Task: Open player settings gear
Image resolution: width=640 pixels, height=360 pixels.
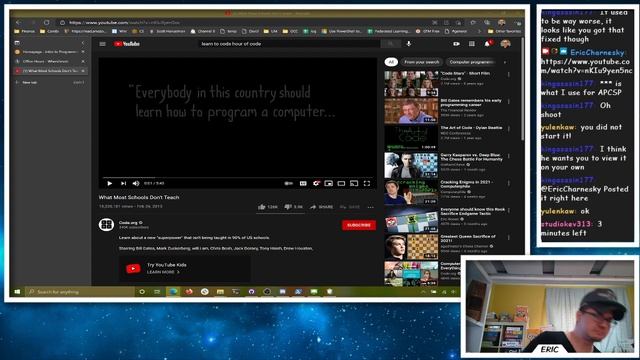Action: (x=316, y=183)
